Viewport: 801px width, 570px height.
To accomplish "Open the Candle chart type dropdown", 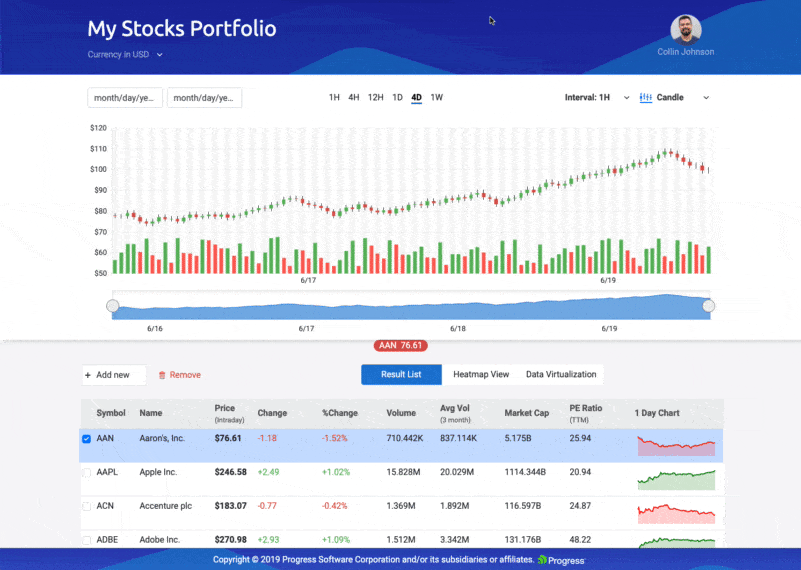I will (674, 98).
